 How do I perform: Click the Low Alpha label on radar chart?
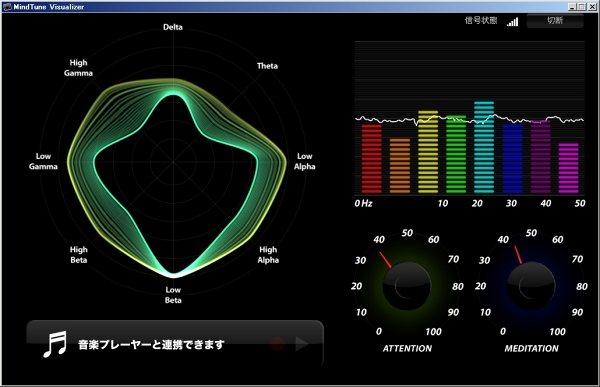pyautogui.click(x=305, y=161)
